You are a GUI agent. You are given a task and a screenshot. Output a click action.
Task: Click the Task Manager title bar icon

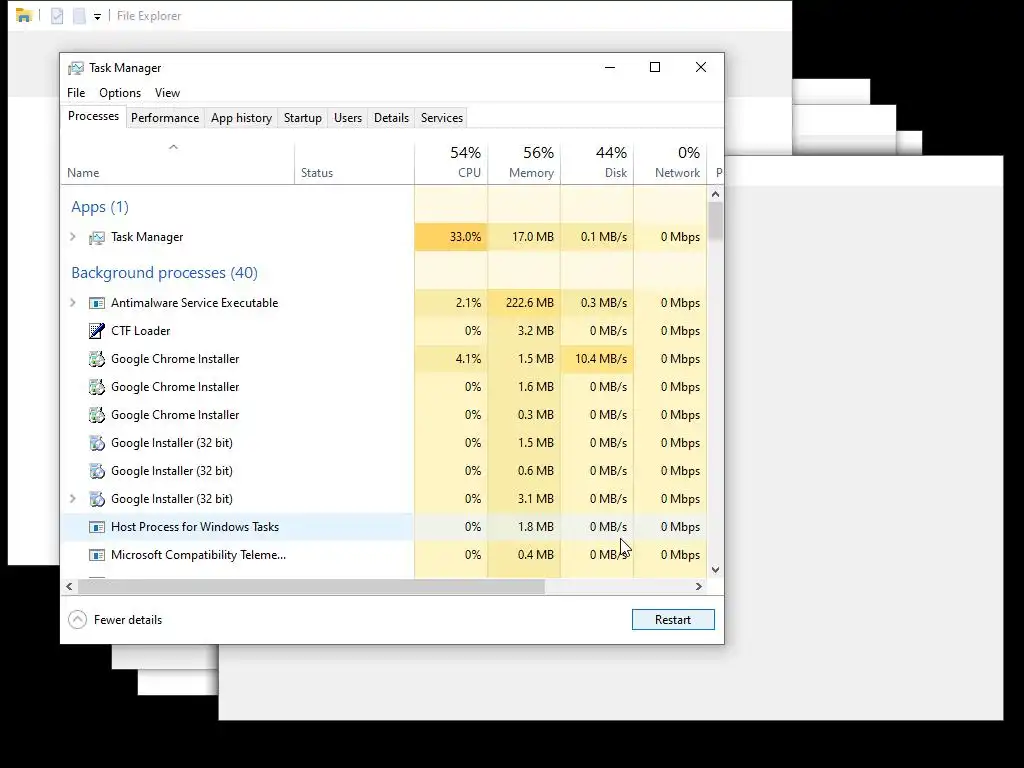tap(76, 68)
